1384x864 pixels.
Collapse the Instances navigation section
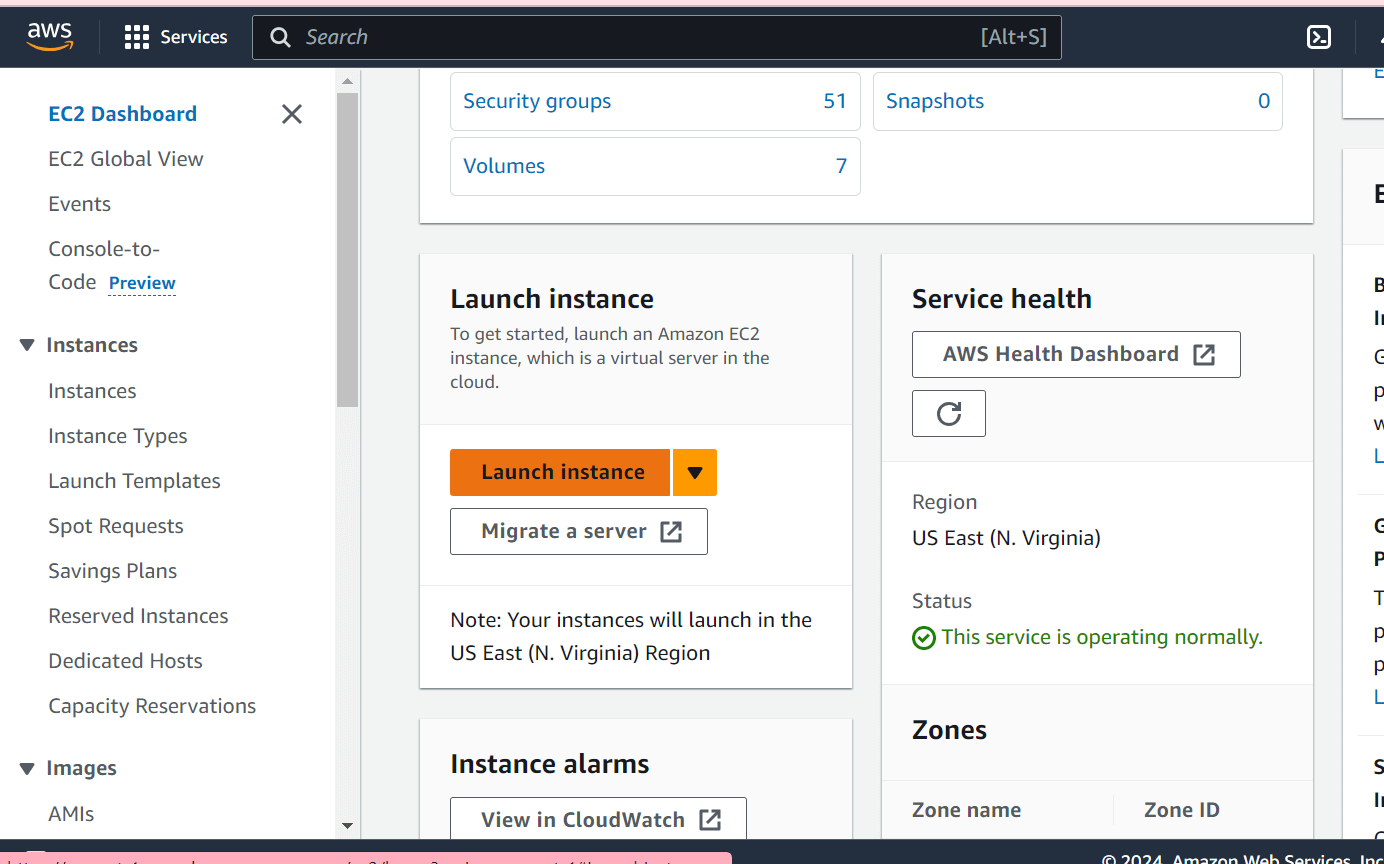point(27,345)
